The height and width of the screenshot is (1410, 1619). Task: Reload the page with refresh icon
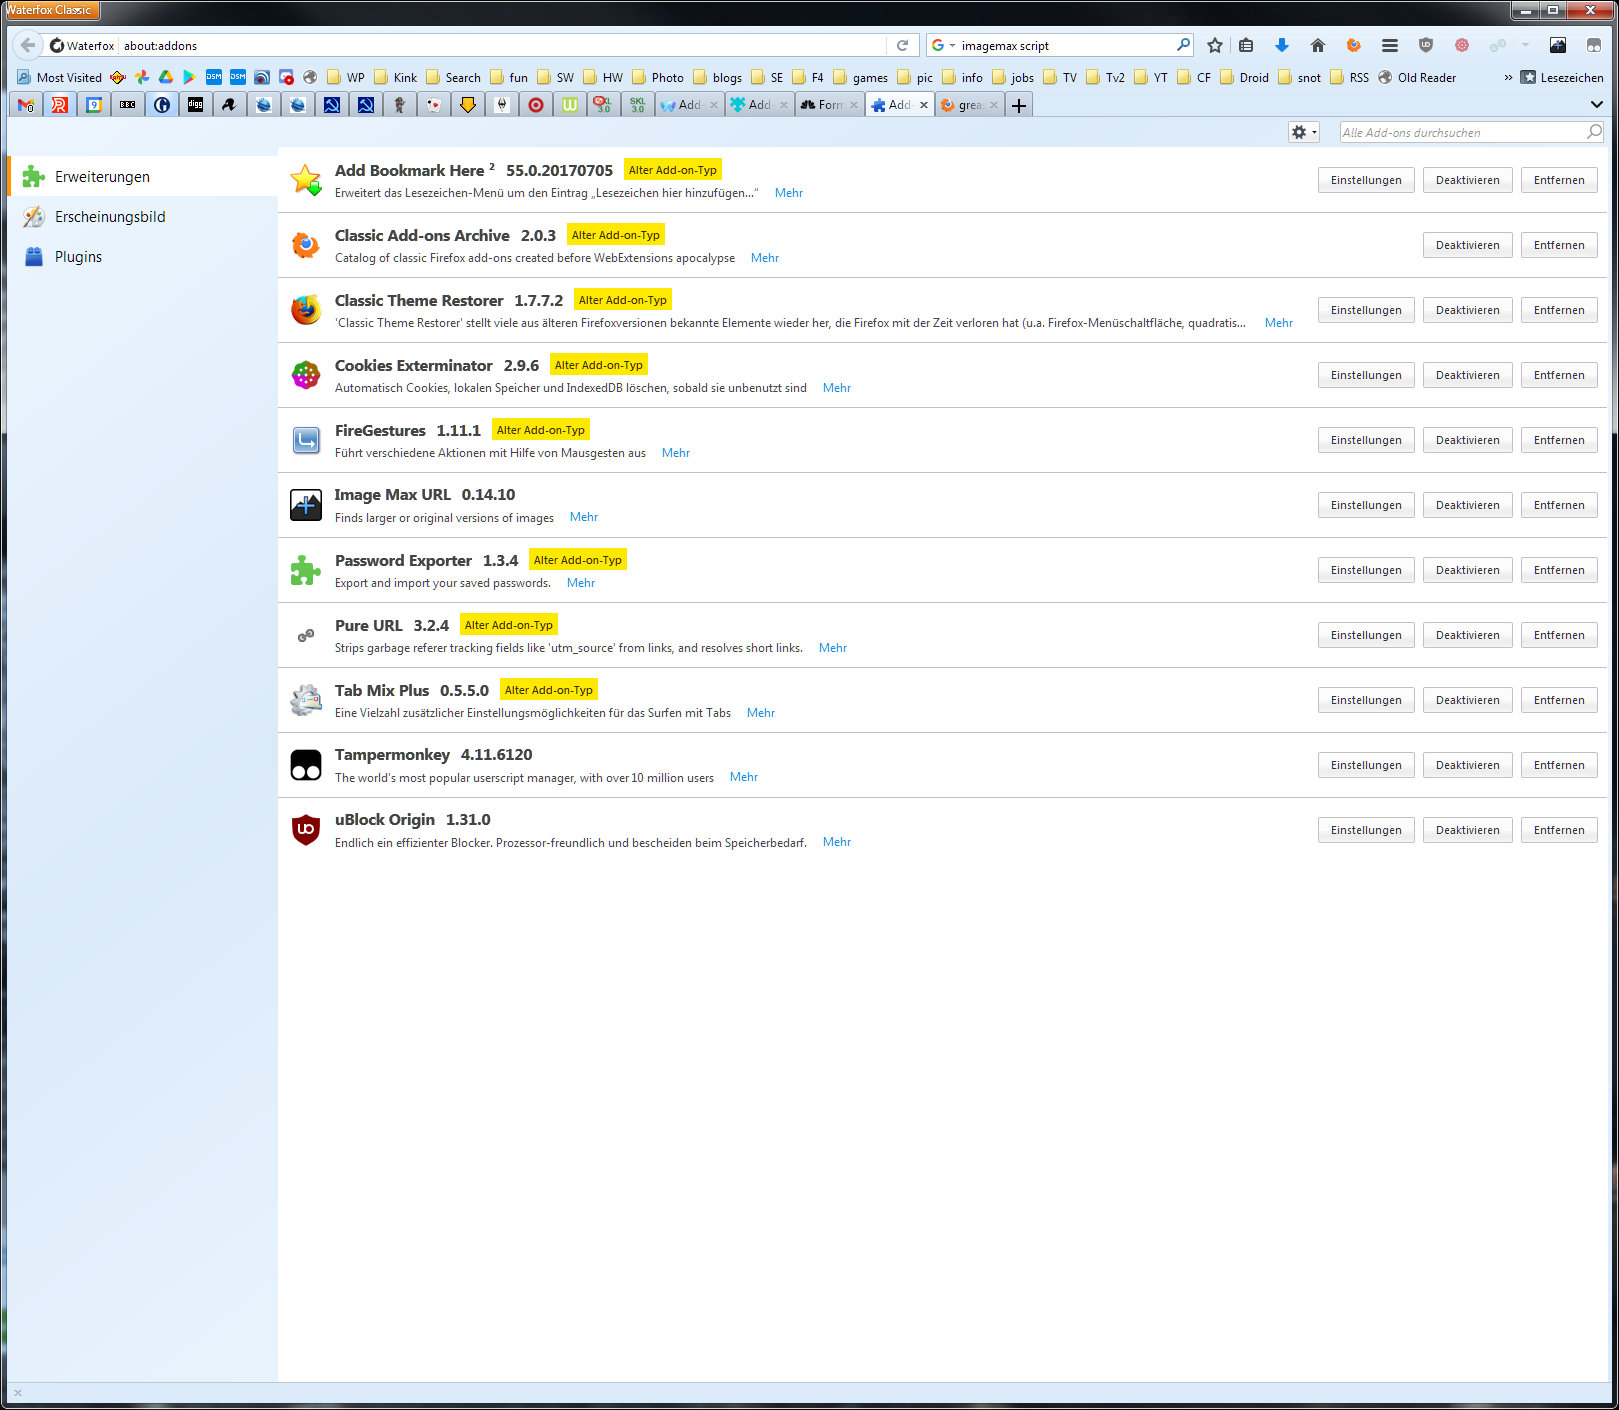click(902, 45)
